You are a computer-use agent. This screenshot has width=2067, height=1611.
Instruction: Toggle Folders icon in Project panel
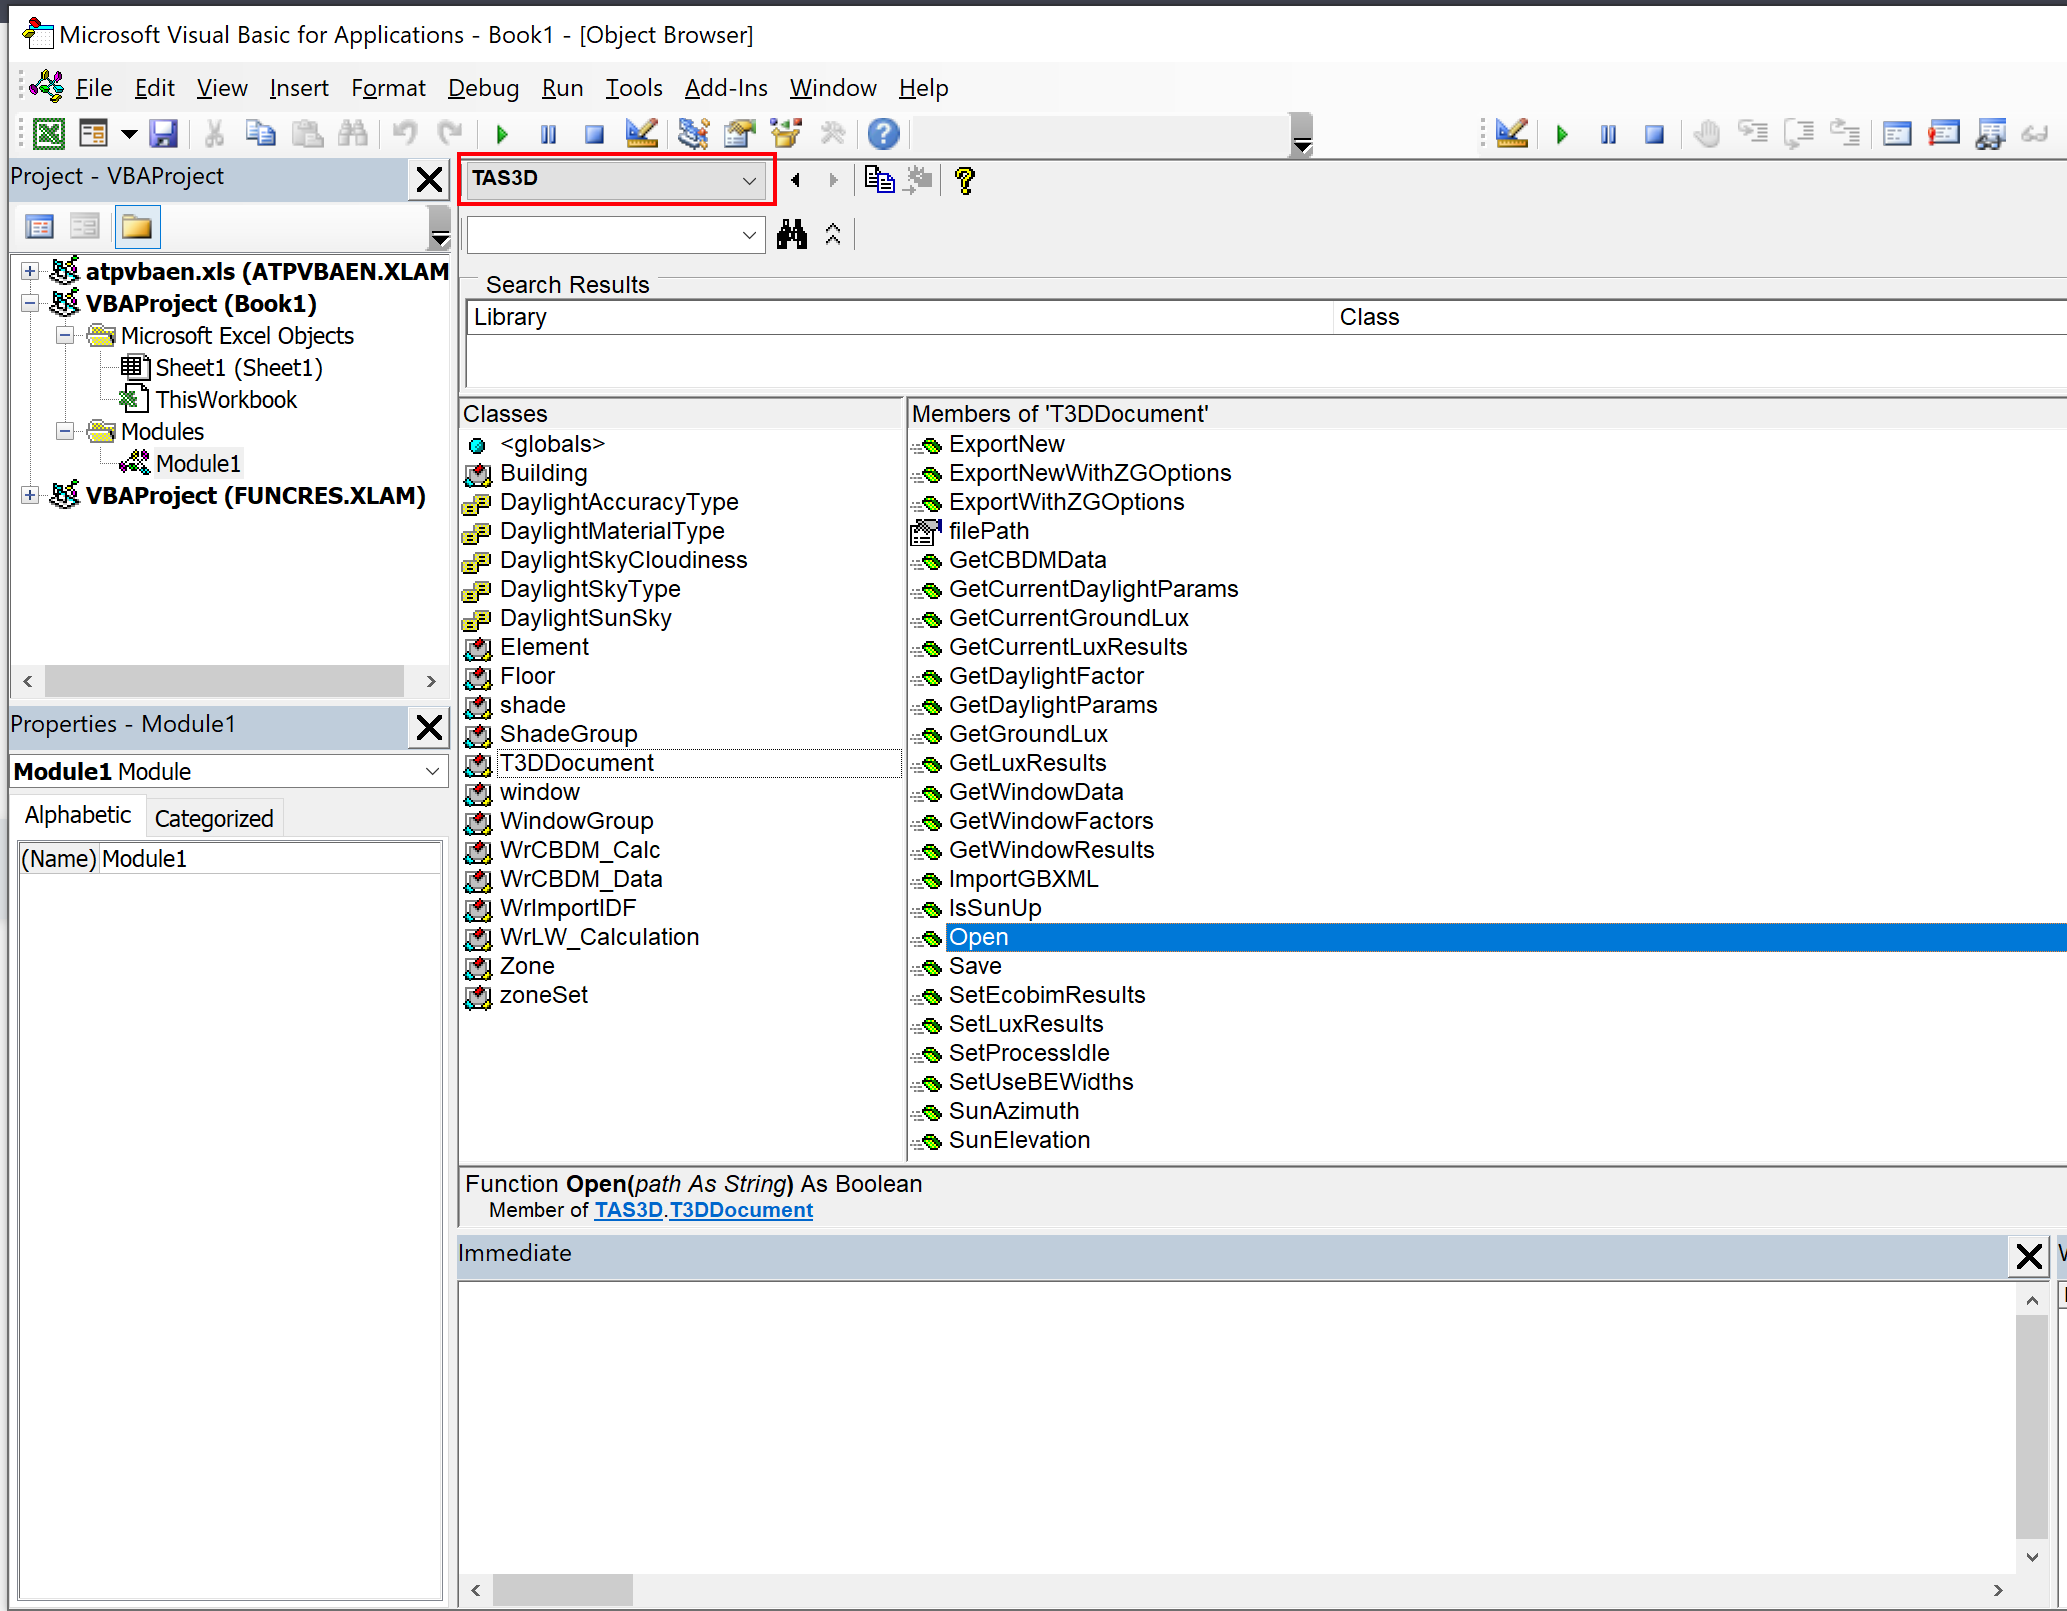click(137, 227)
